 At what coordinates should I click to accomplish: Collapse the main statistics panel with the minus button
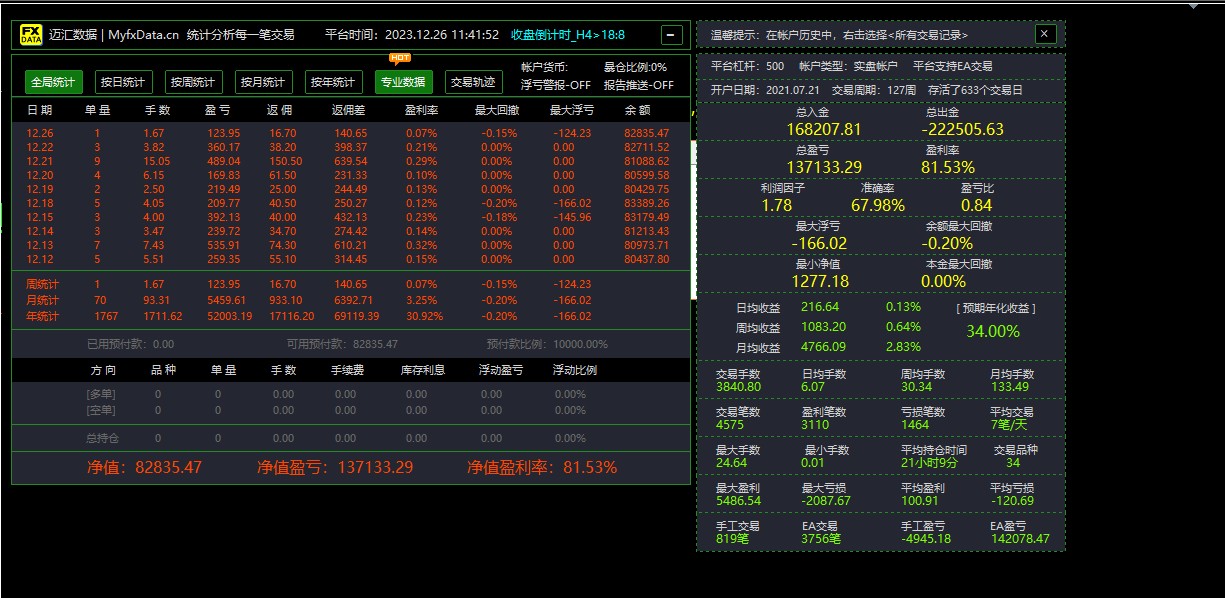click(x=673, y=35)
